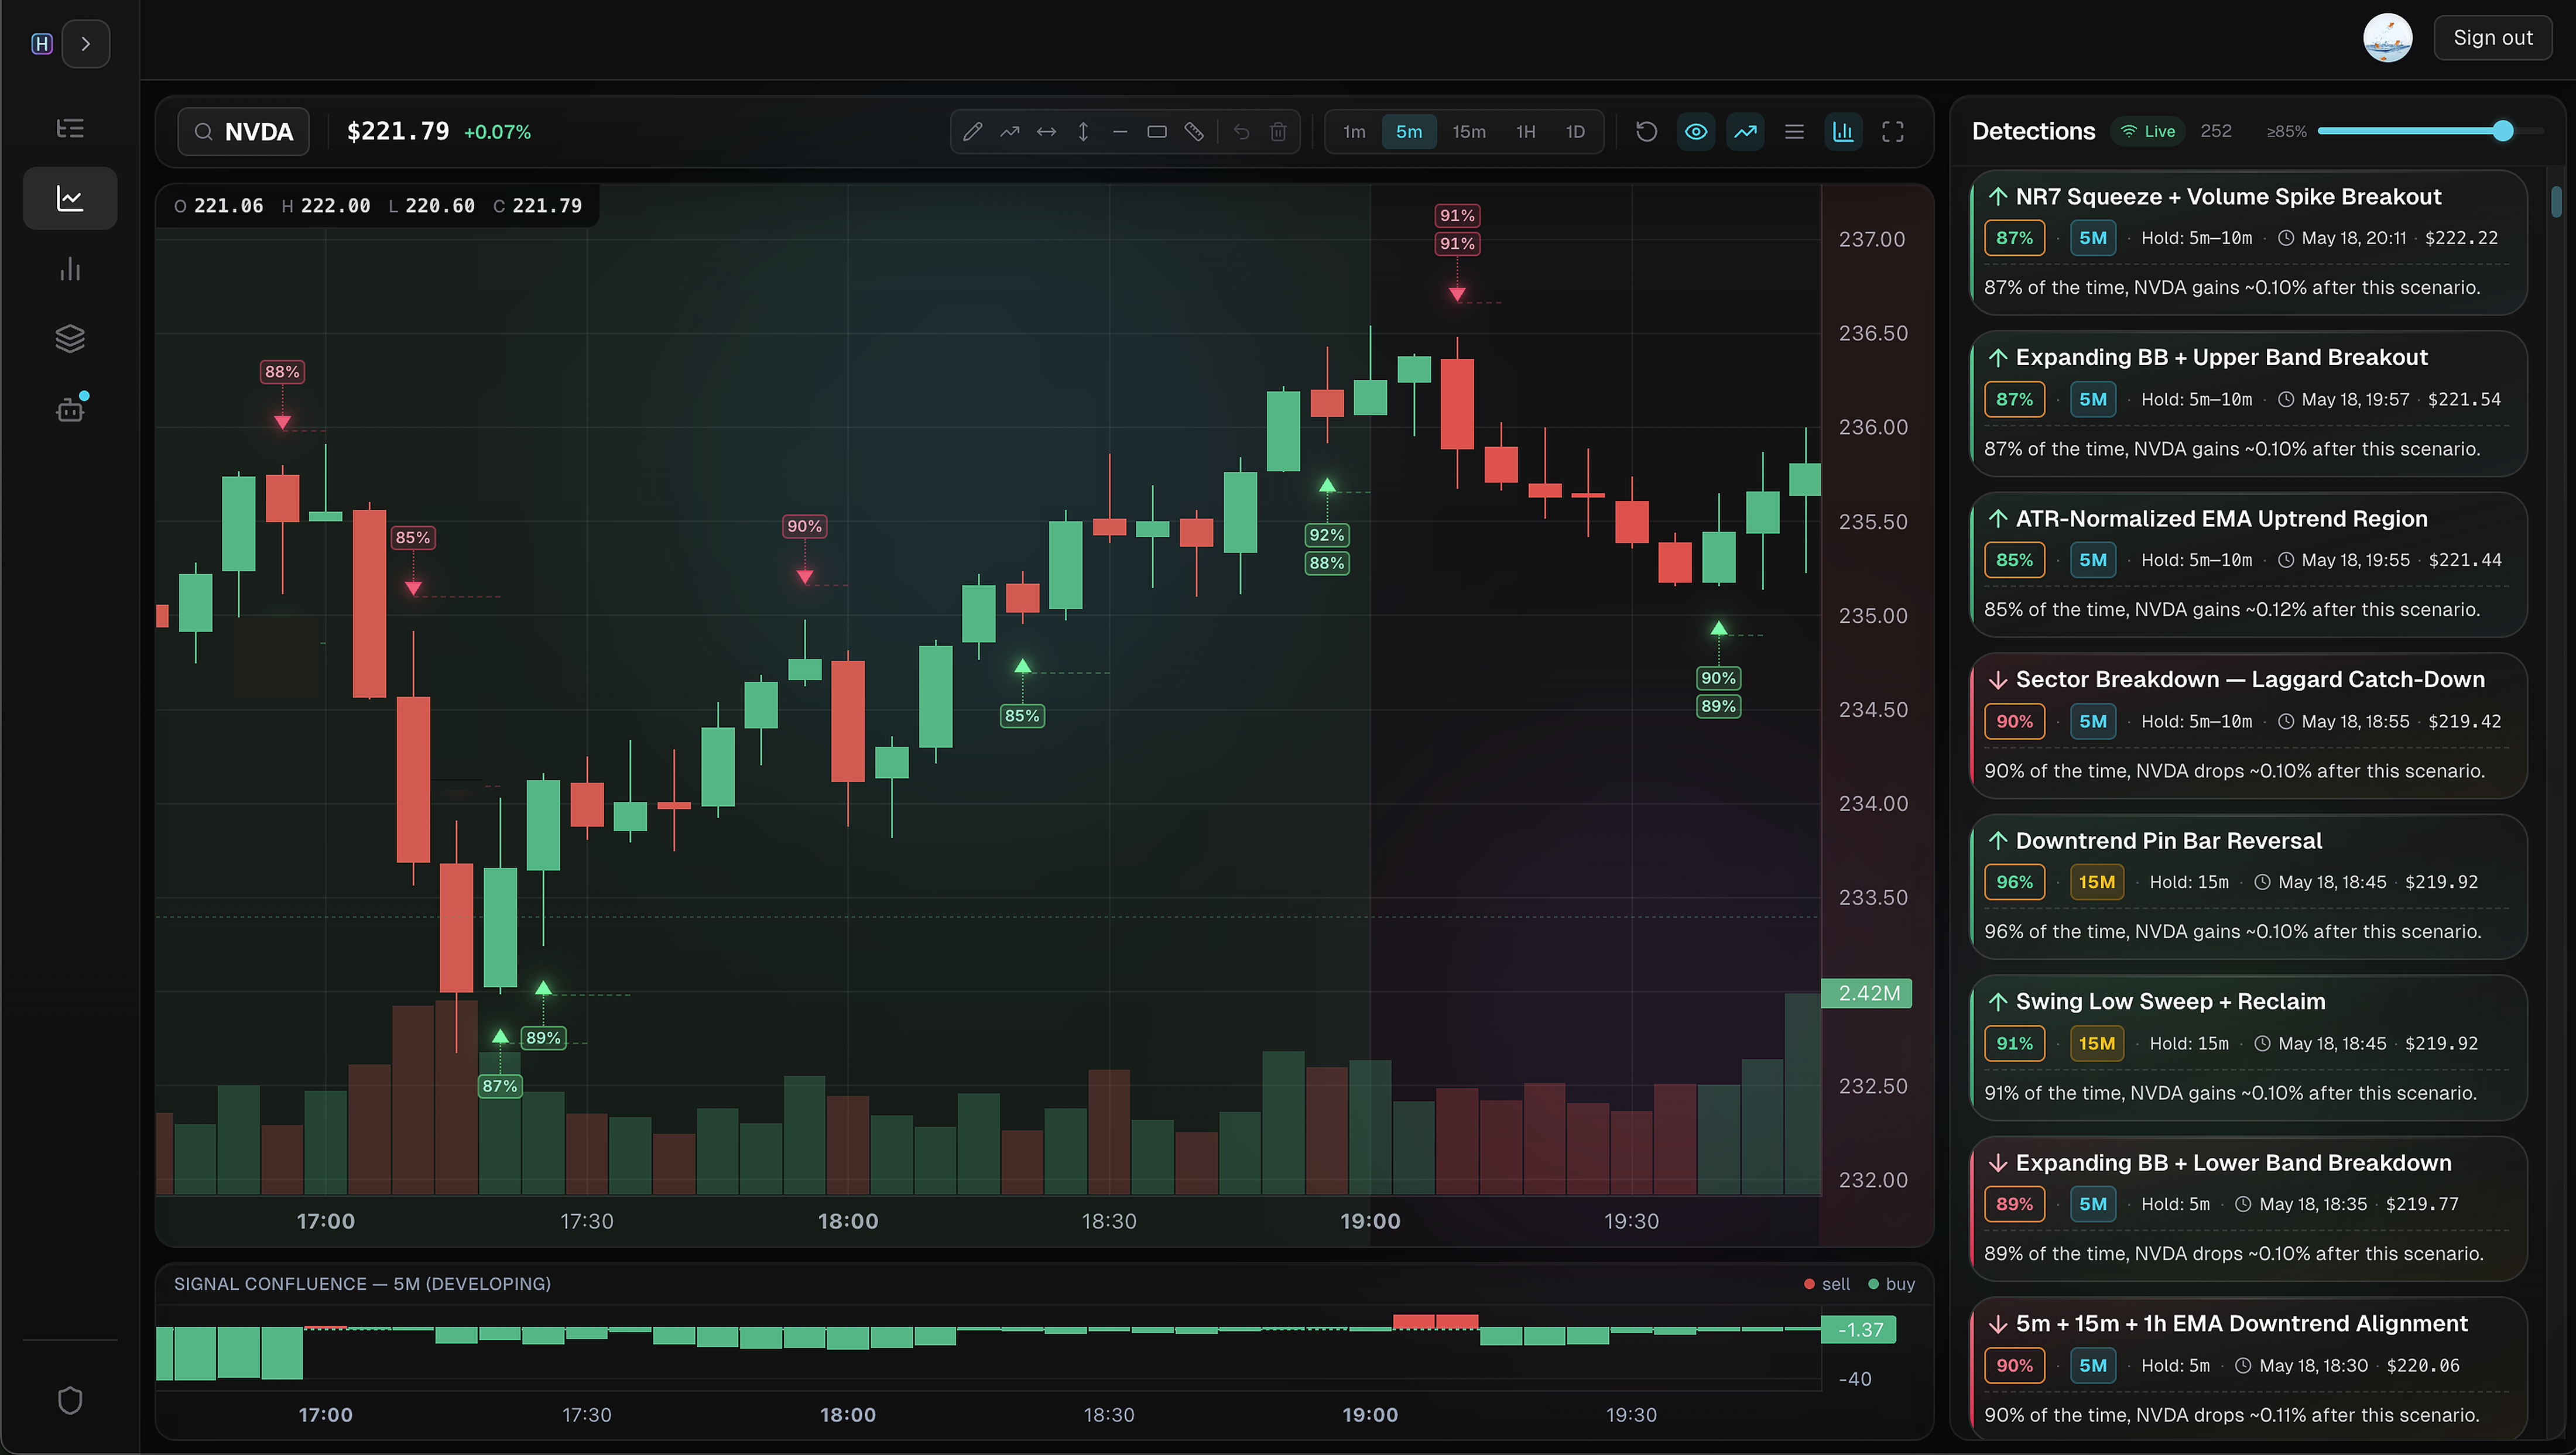Click the 85% sell marker label on chart
The height and width of the screenshot is (1455, 2576).
tap(412, 538)
